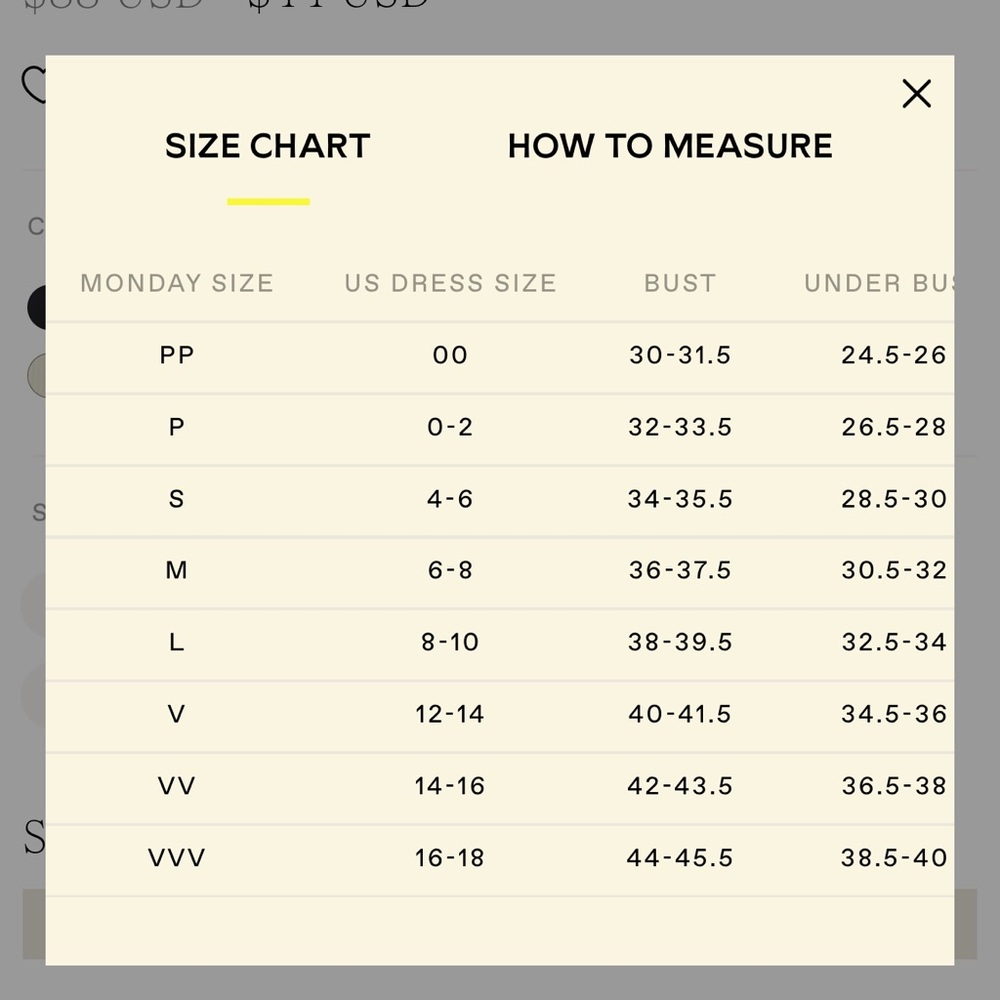This screenshot has width=1000, height=1000.
Task: Click the L size row label
Action: pyautogui.click(x=177, y=642)
